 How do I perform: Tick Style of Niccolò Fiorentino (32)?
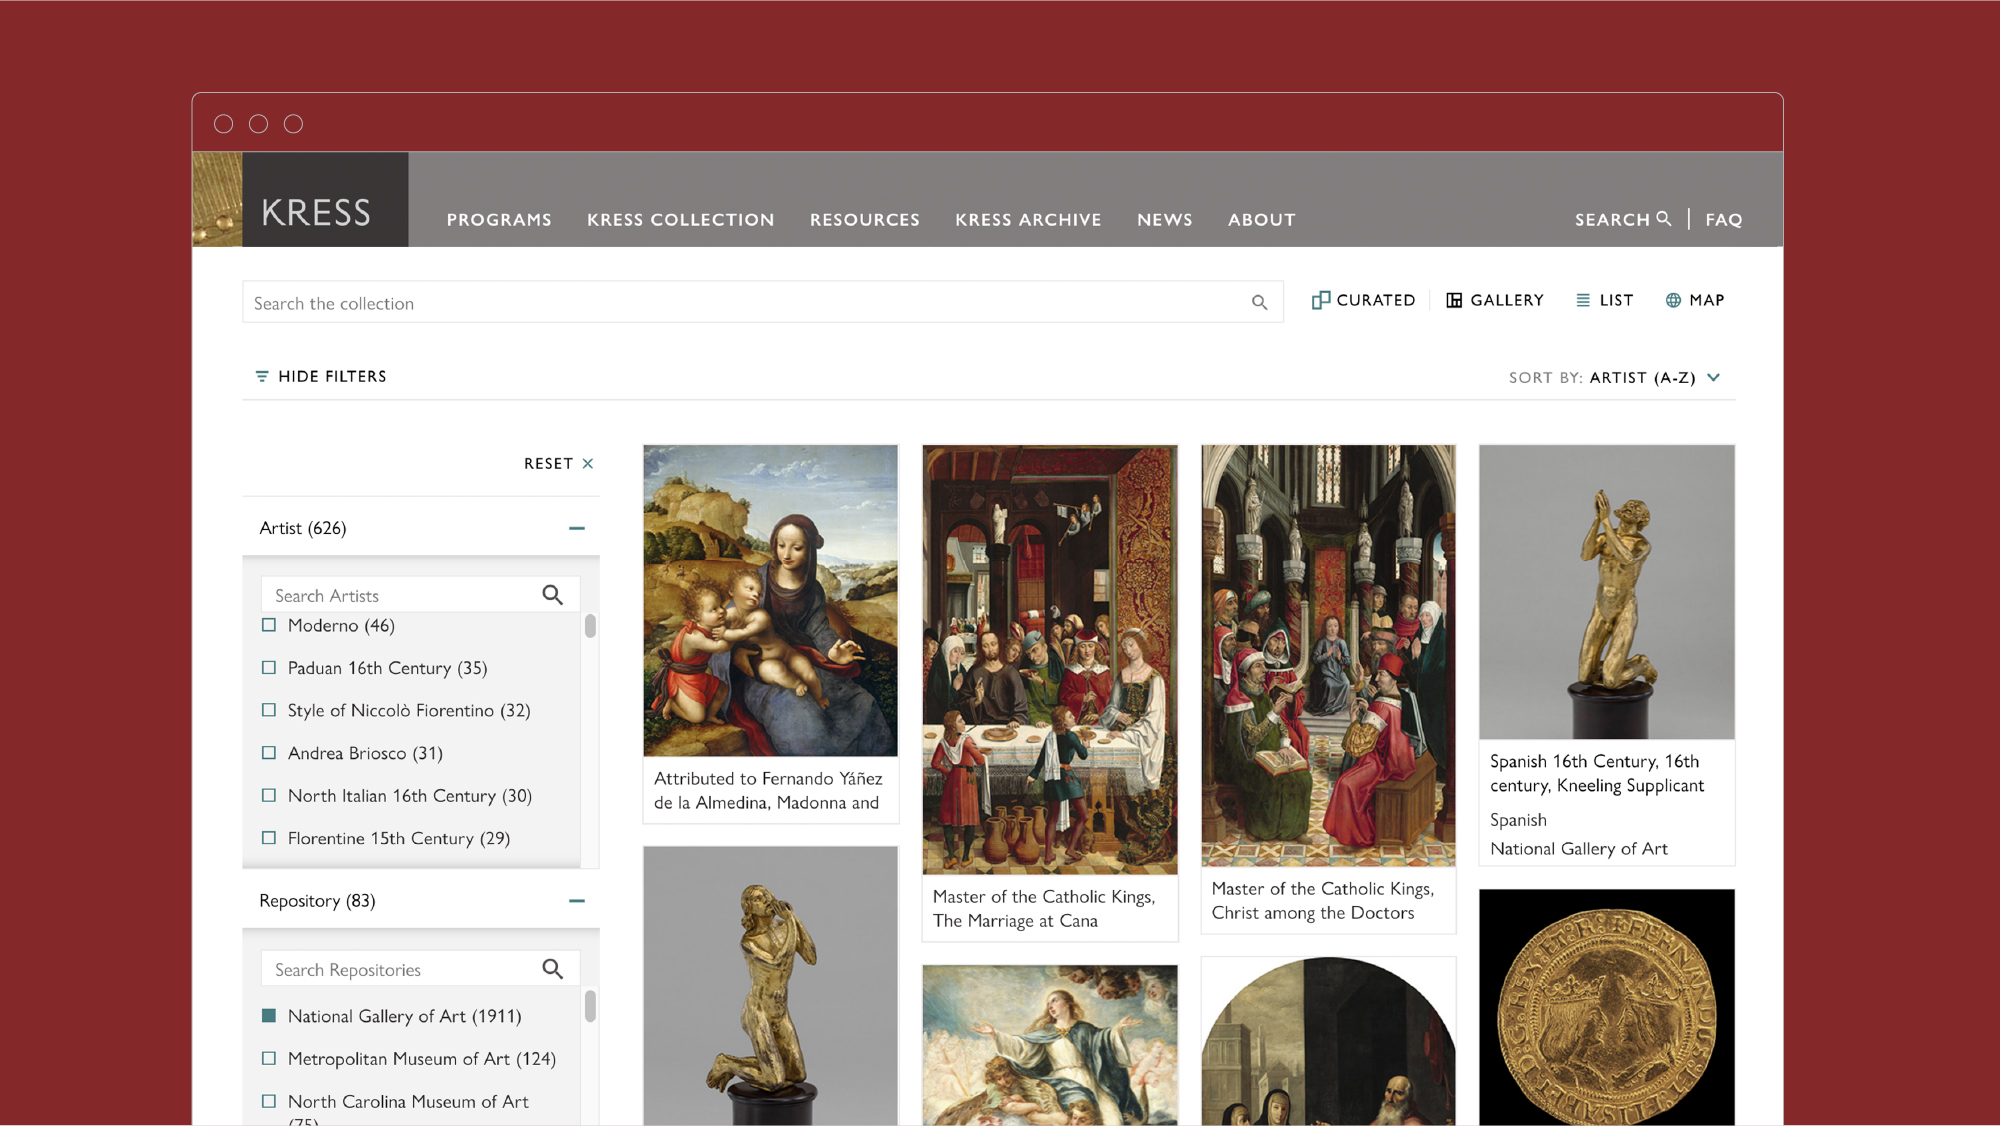[269, 710]
